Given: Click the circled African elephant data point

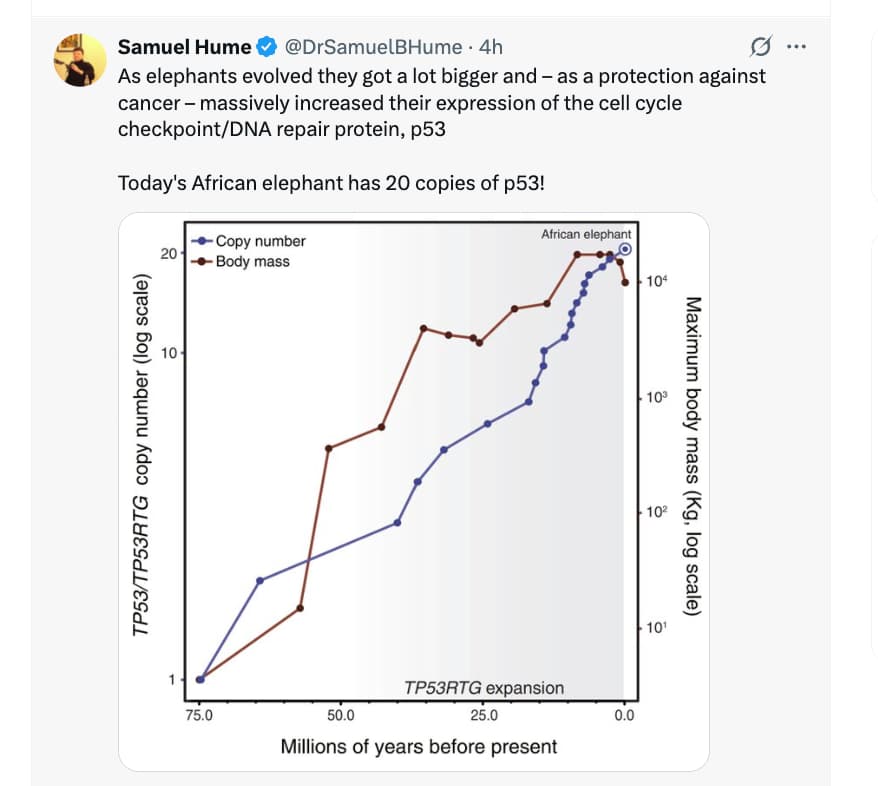Looking at the screenshot, I should point(625,249).
